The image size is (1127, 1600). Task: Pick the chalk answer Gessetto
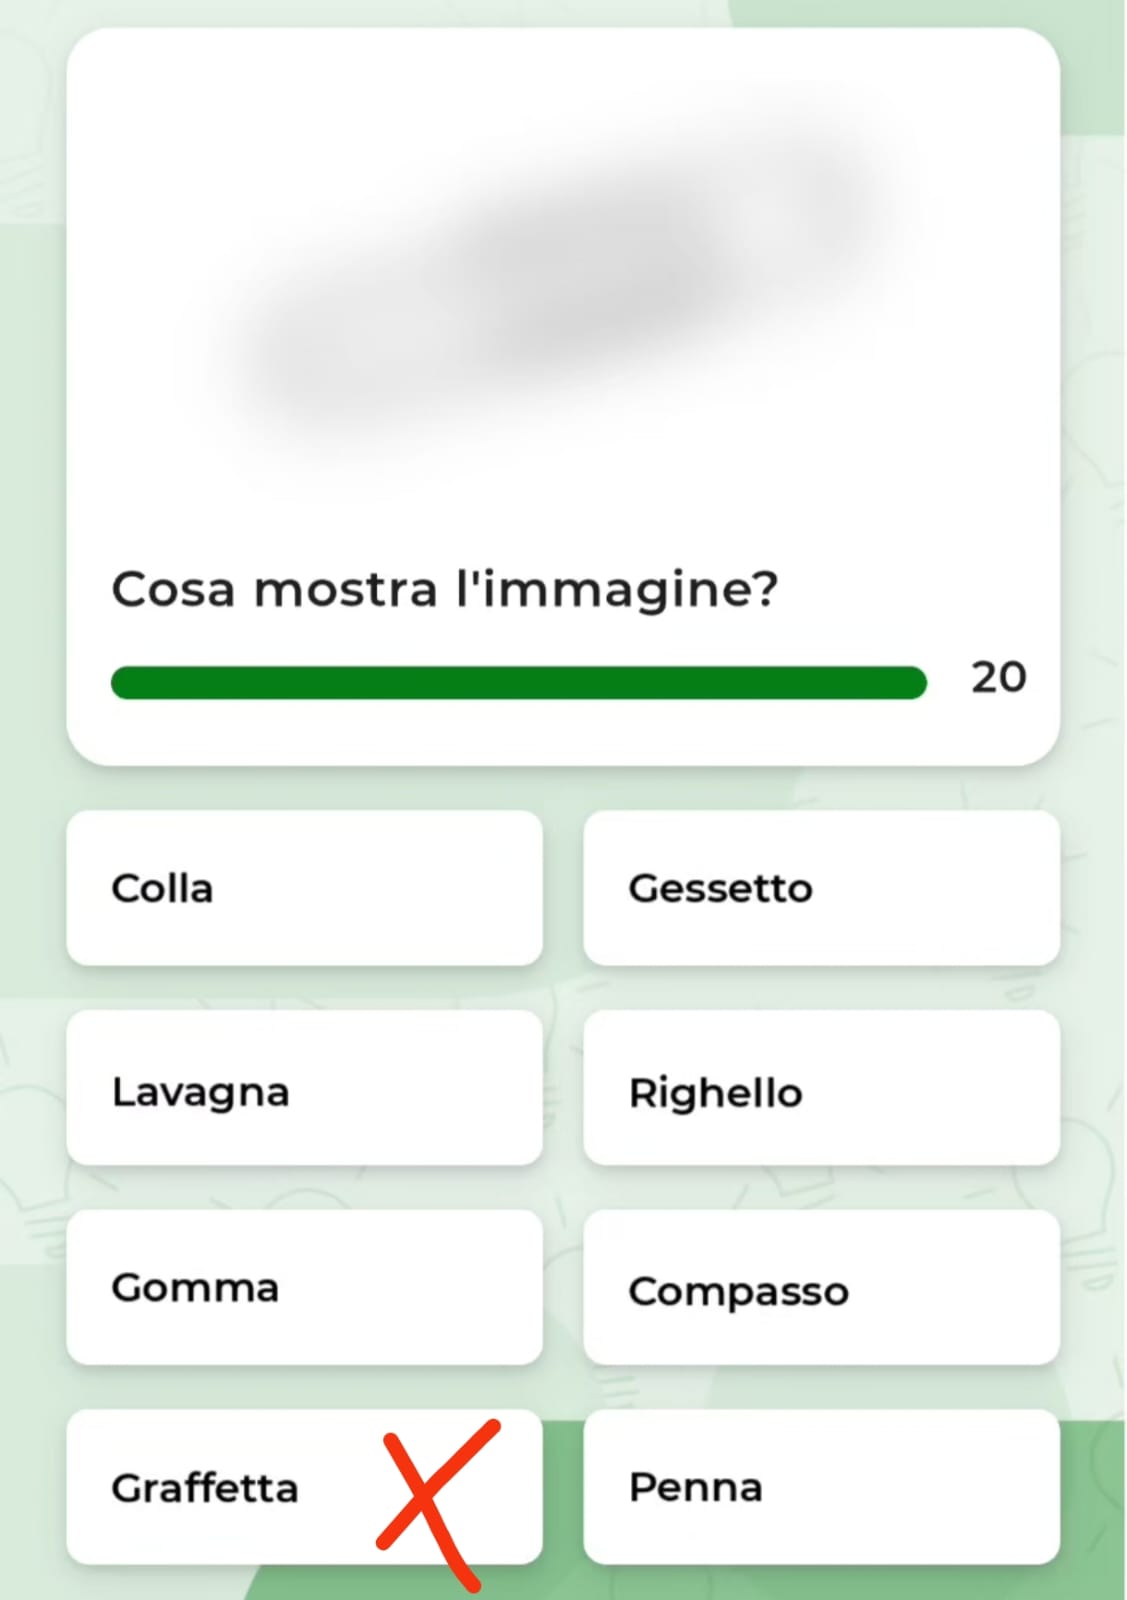(x=821, y=888)
